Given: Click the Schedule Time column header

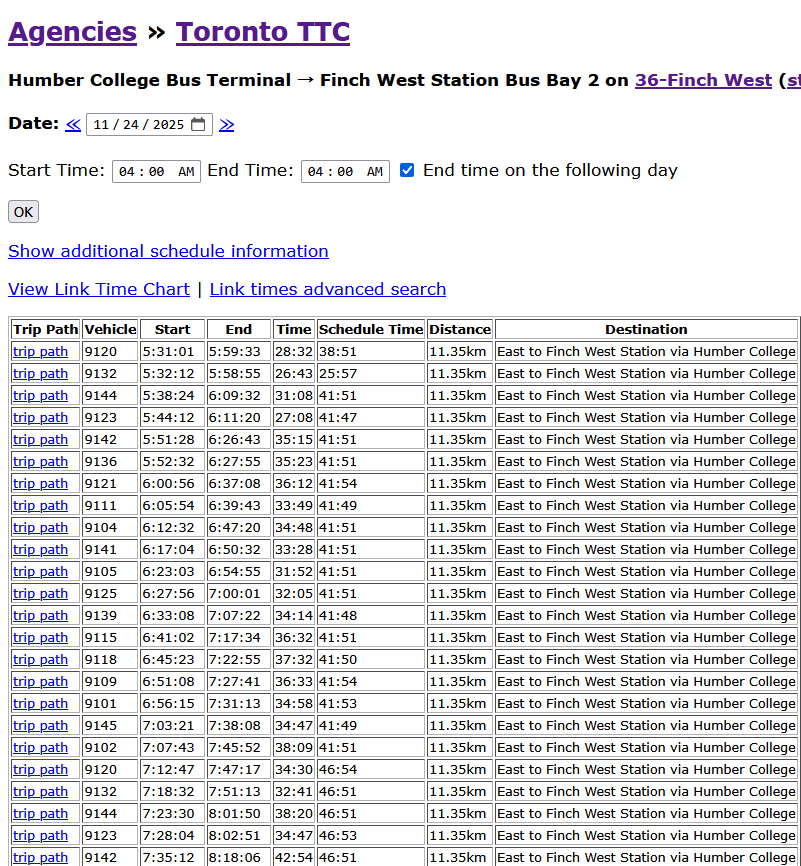Looking at the screenshot, I should coord(371,329).
